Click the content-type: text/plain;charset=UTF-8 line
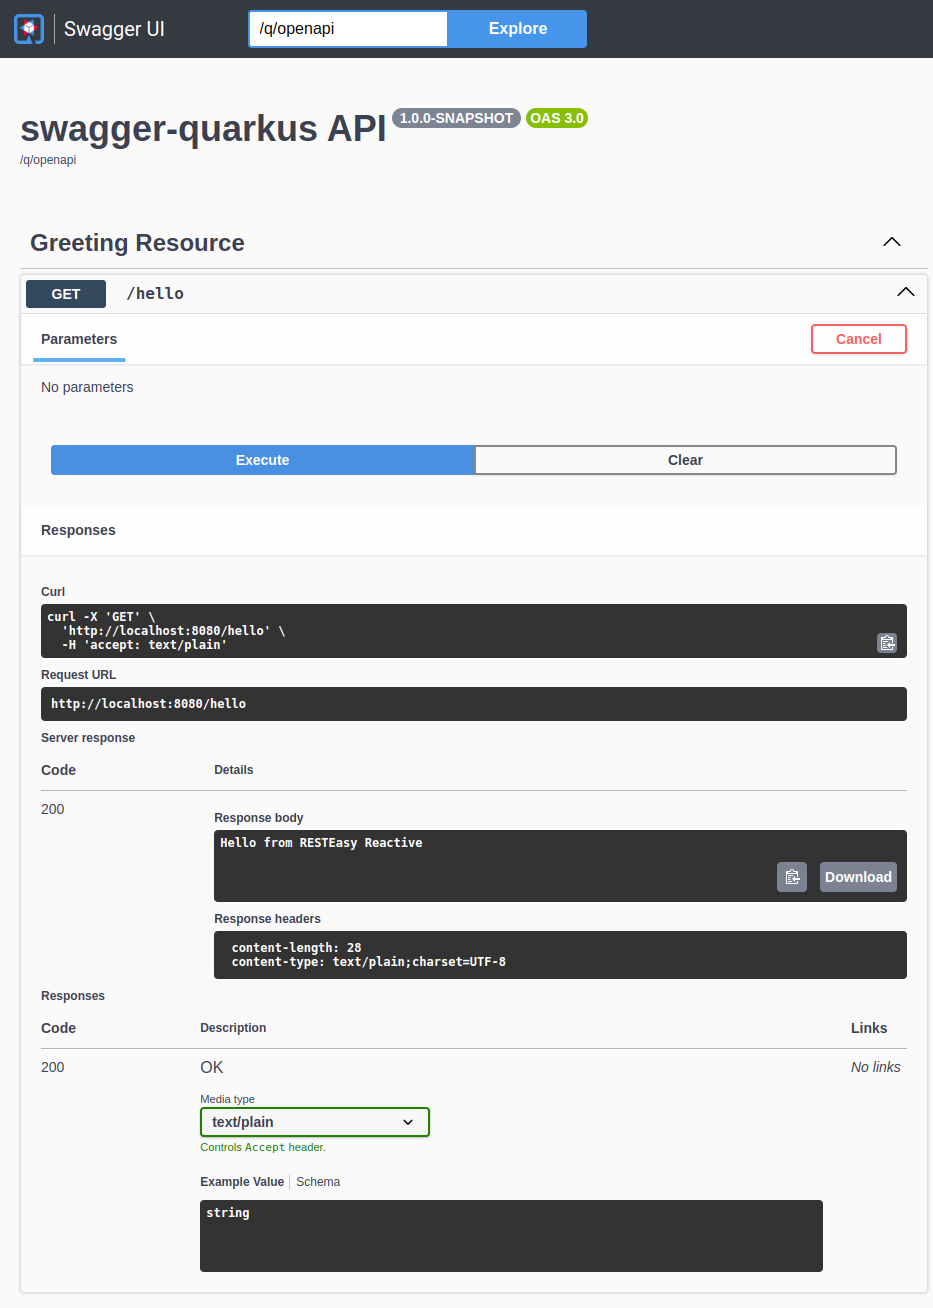Screen dimensions: 933x1308 point(369,962)
